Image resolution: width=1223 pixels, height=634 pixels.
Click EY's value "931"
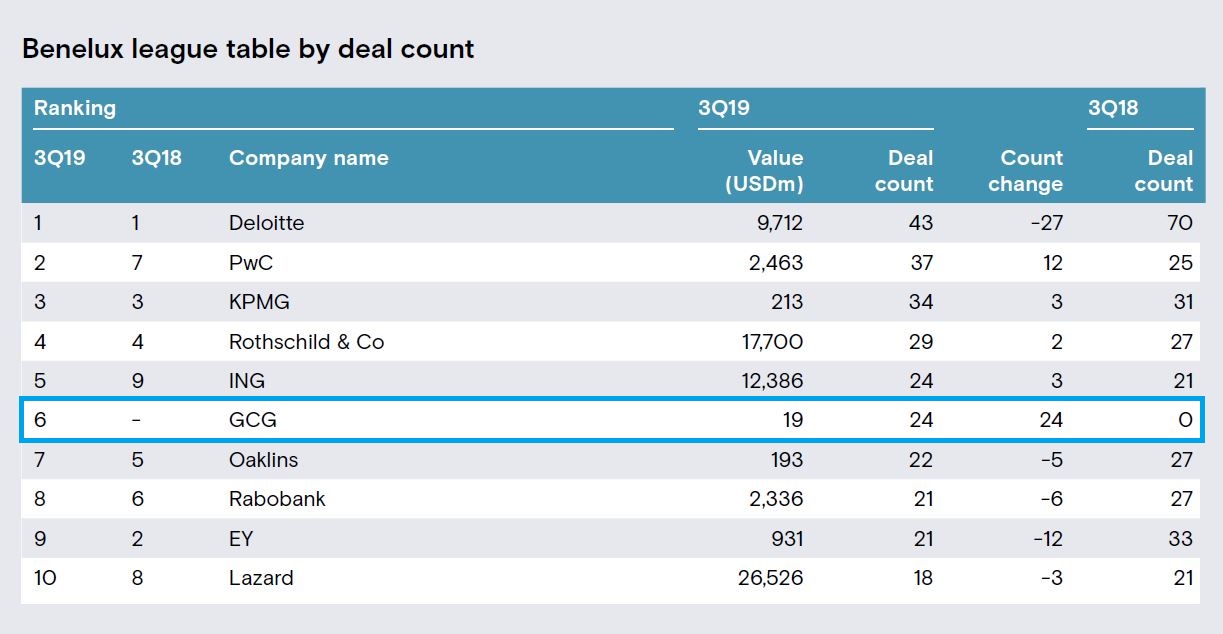pos(787,539)
